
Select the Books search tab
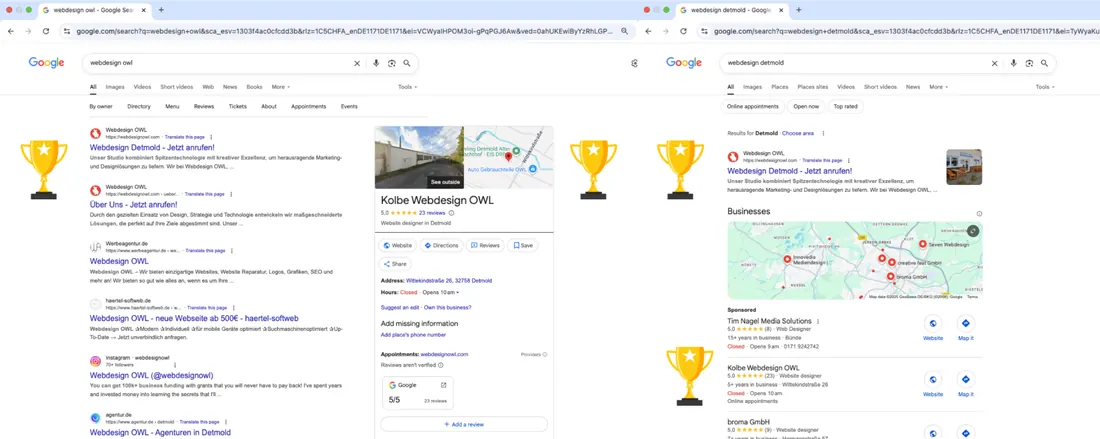click(254, 87)
